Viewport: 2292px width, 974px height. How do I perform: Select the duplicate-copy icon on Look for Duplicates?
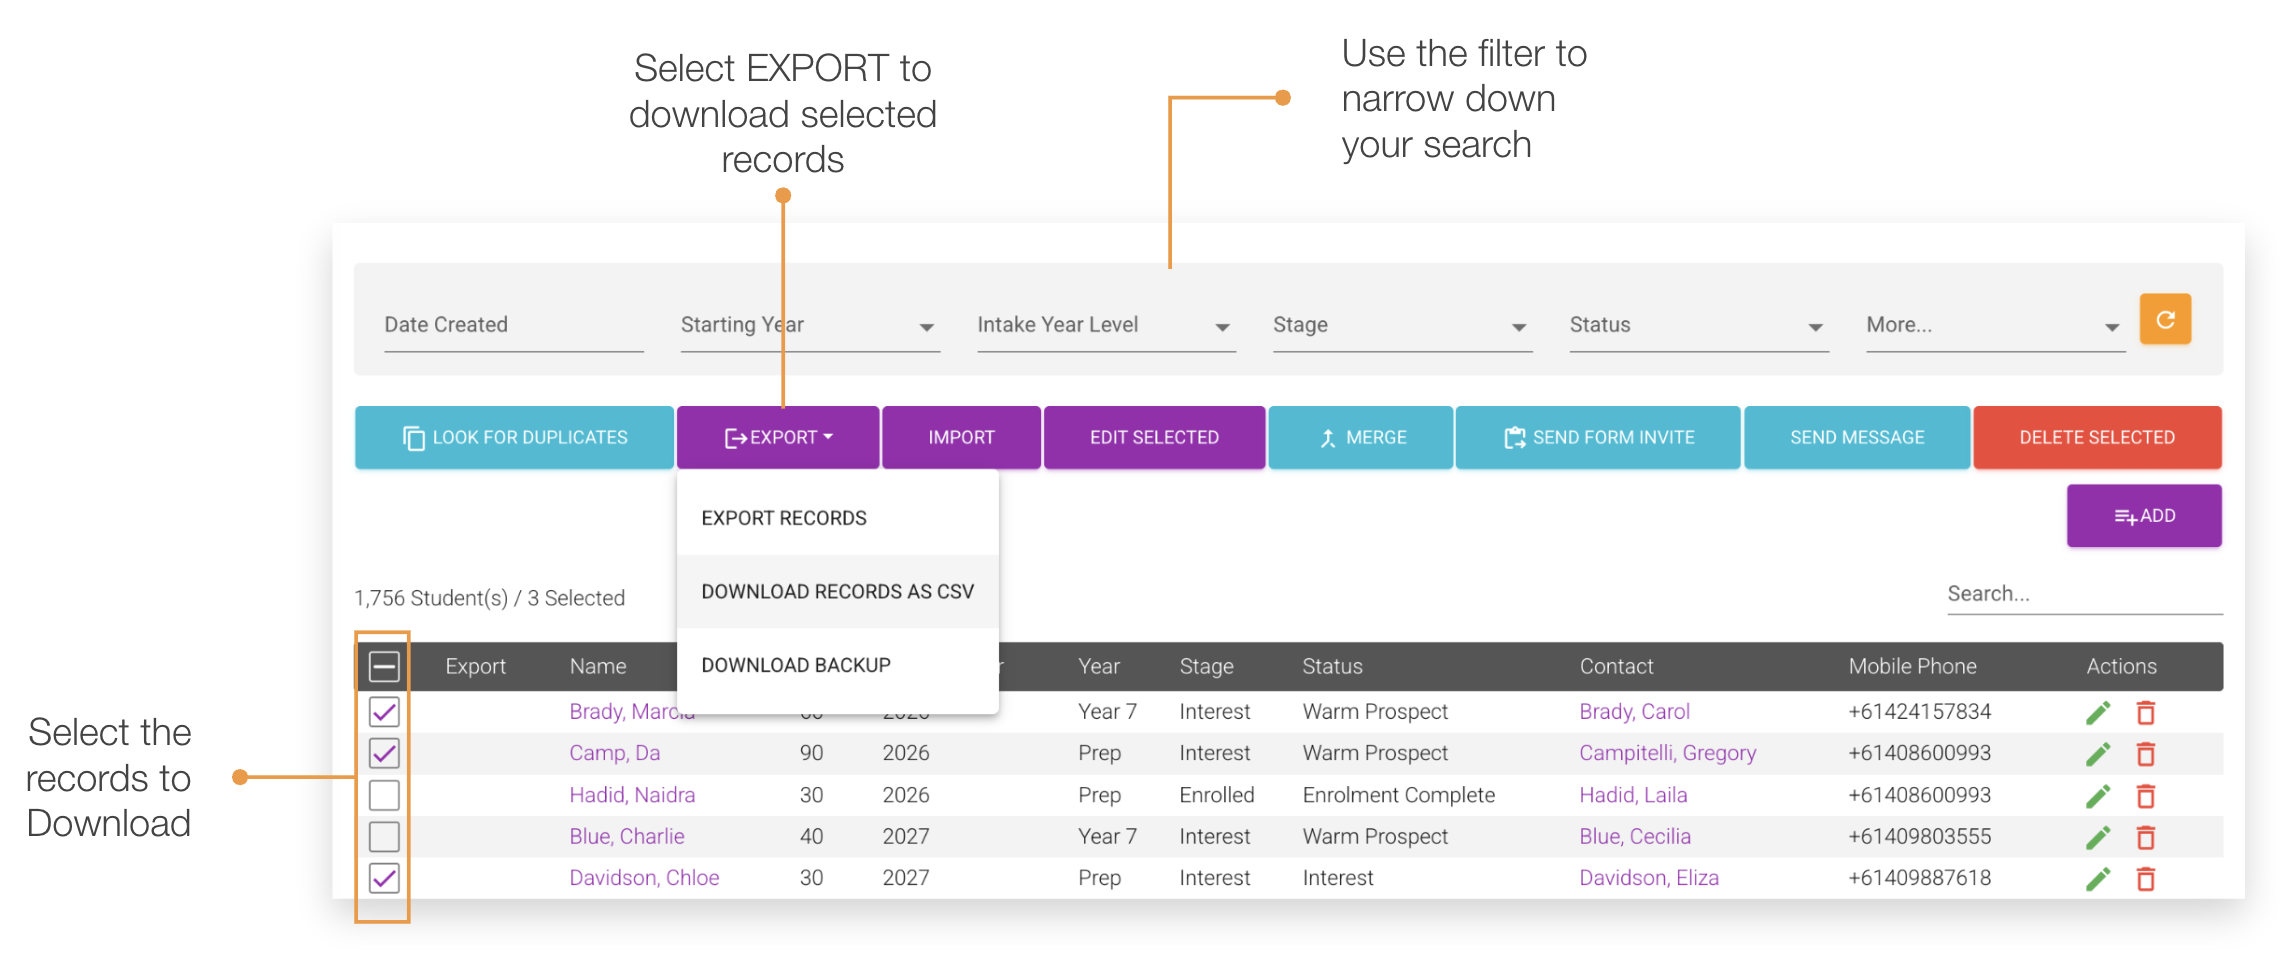tap(413, 437)
